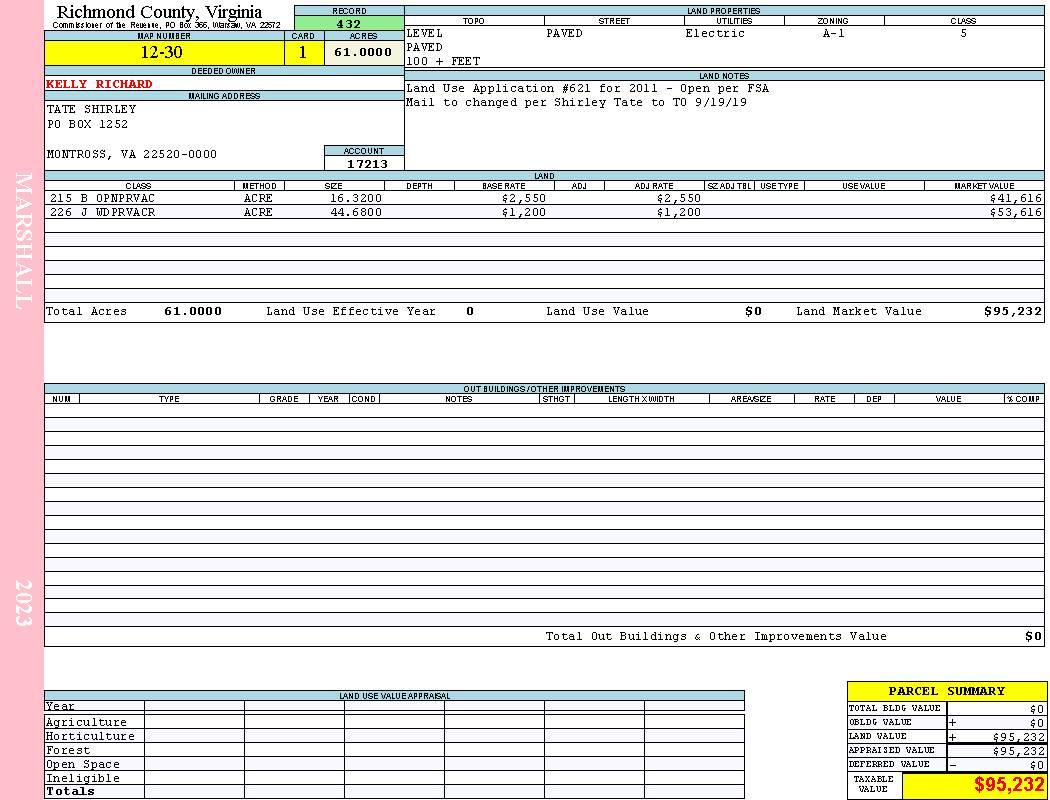Click the 2023 year label on sidebar
The image size is (1050, 800).
(x=23, y=603)
